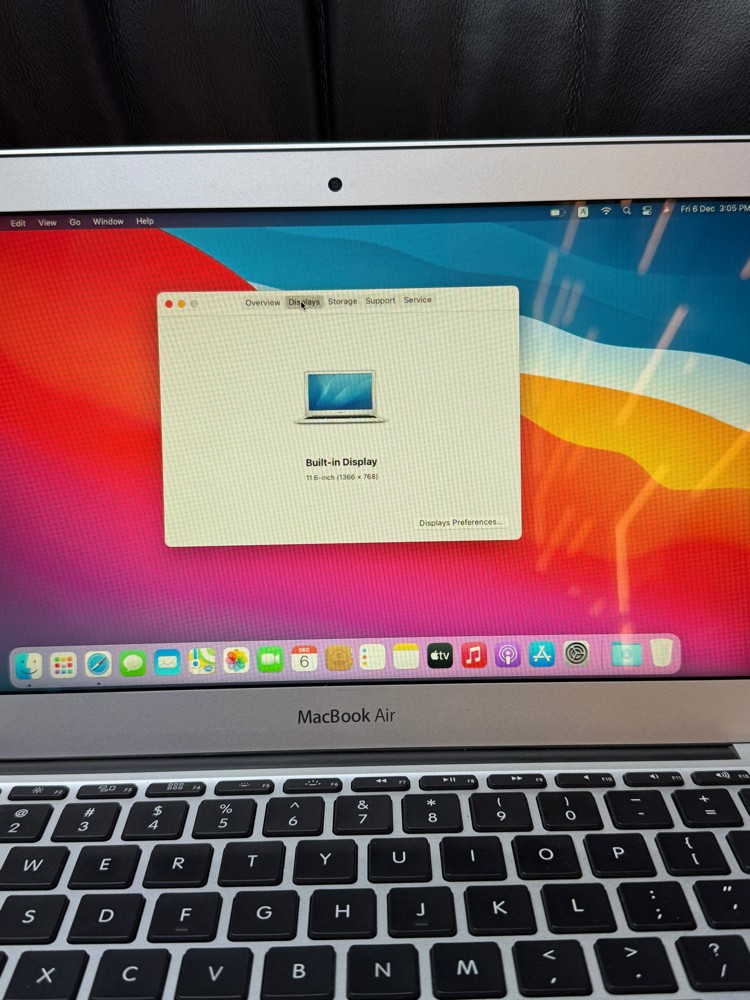Viewport: 750px width, 1000px height.
Task: Check battery status in the menu bar
Action: click(557, 212)
